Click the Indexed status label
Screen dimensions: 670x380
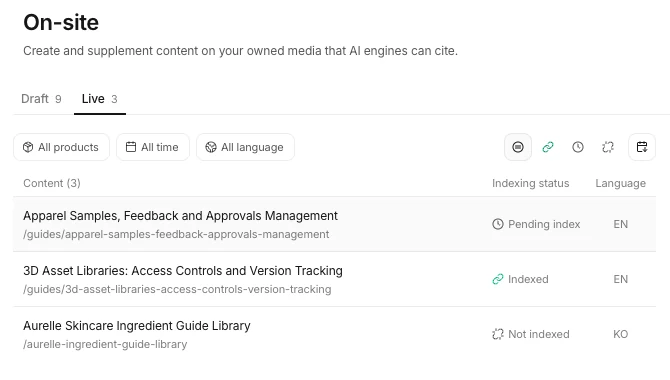pos(528,279)
